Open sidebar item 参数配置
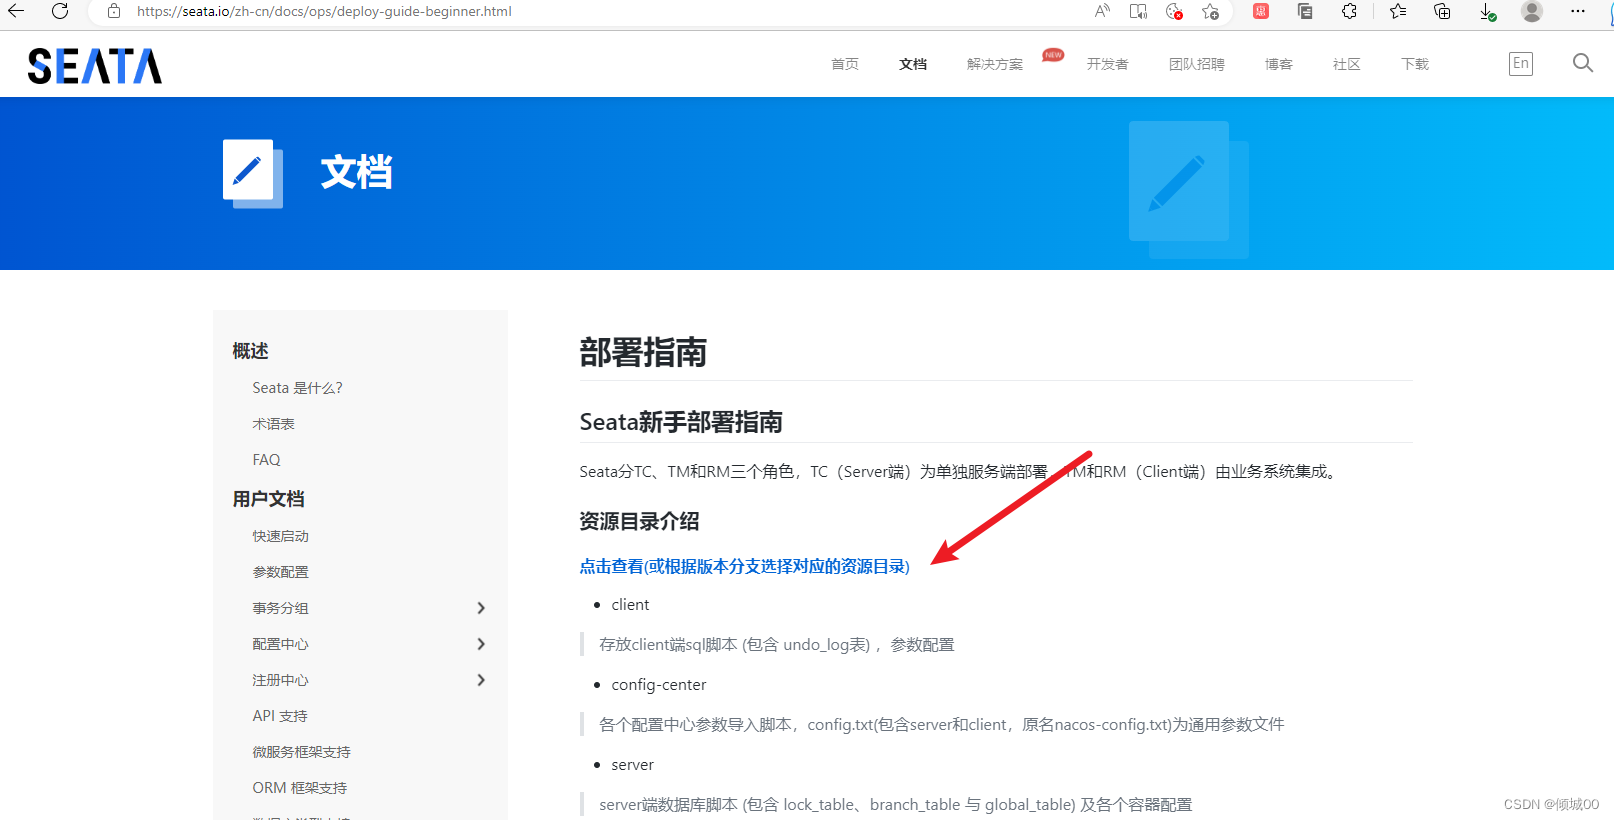Screen dimensions: 1614x820 coord(280,572)
